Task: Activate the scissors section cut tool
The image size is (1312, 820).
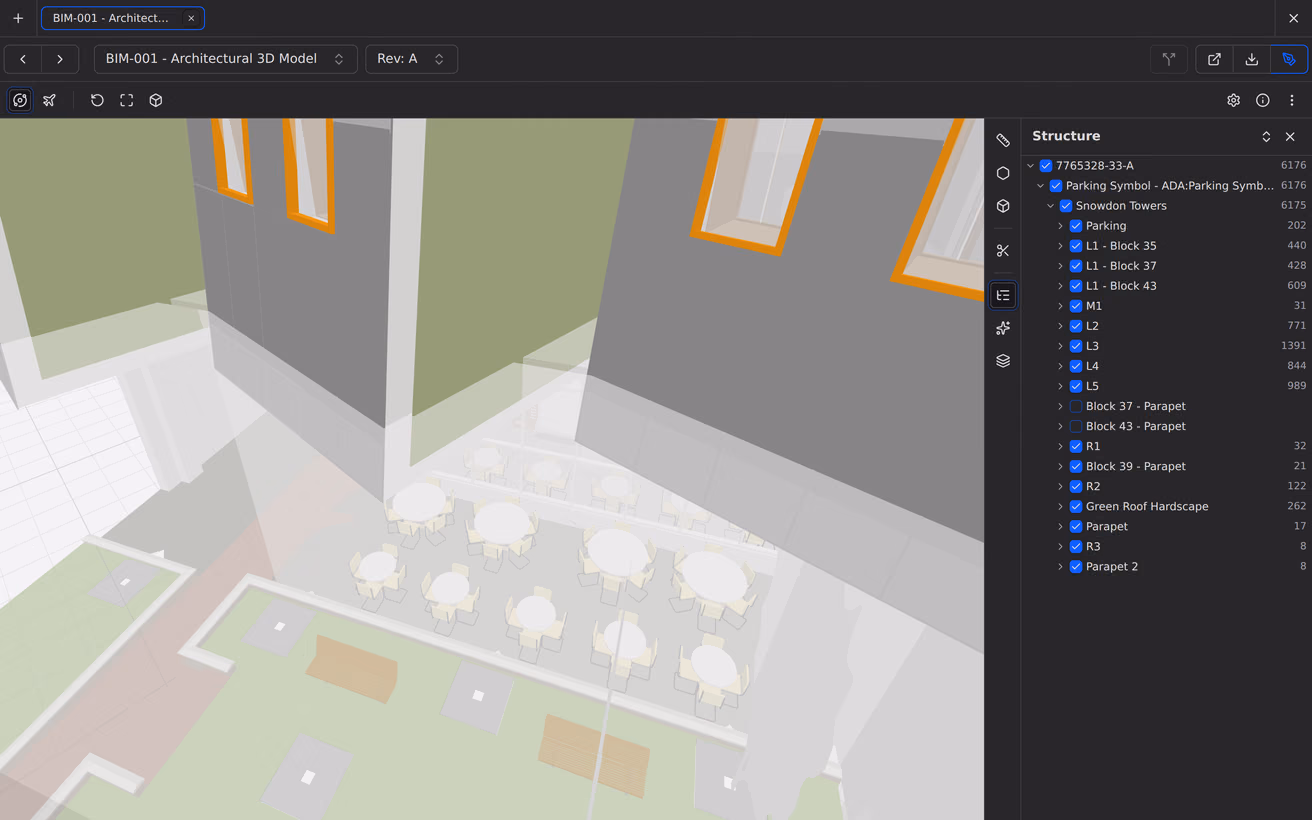Action: pos(1003,251)
